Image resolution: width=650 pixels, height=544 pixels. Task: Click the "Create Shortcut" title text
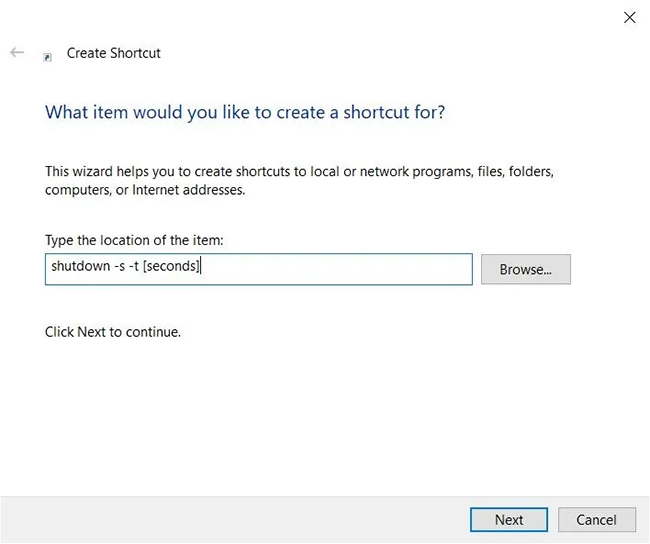(113, 53)
